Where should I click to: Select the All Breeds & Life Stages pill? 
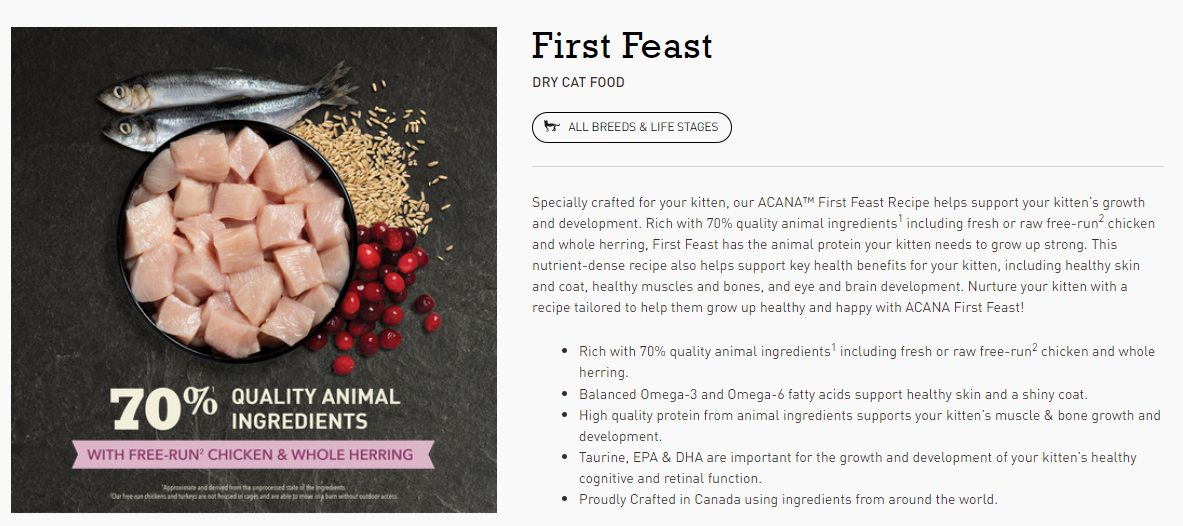[x=631, y=128]
